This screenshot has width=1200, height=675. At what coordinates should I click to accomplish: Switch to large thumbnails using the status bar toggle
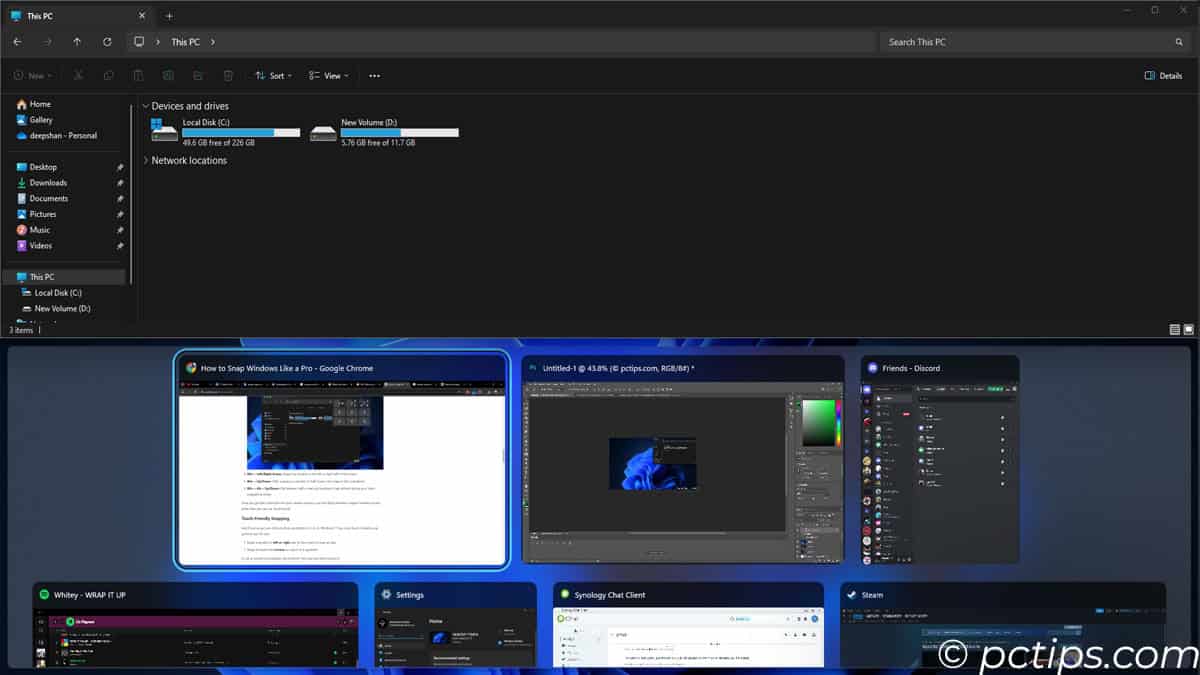tap(1189, 329)
